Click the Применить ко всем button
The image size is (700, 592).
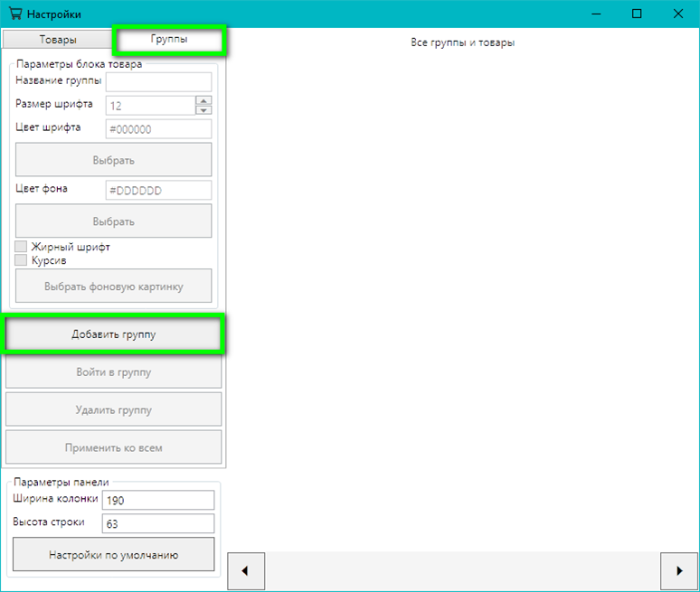click(x=113, y=448)
